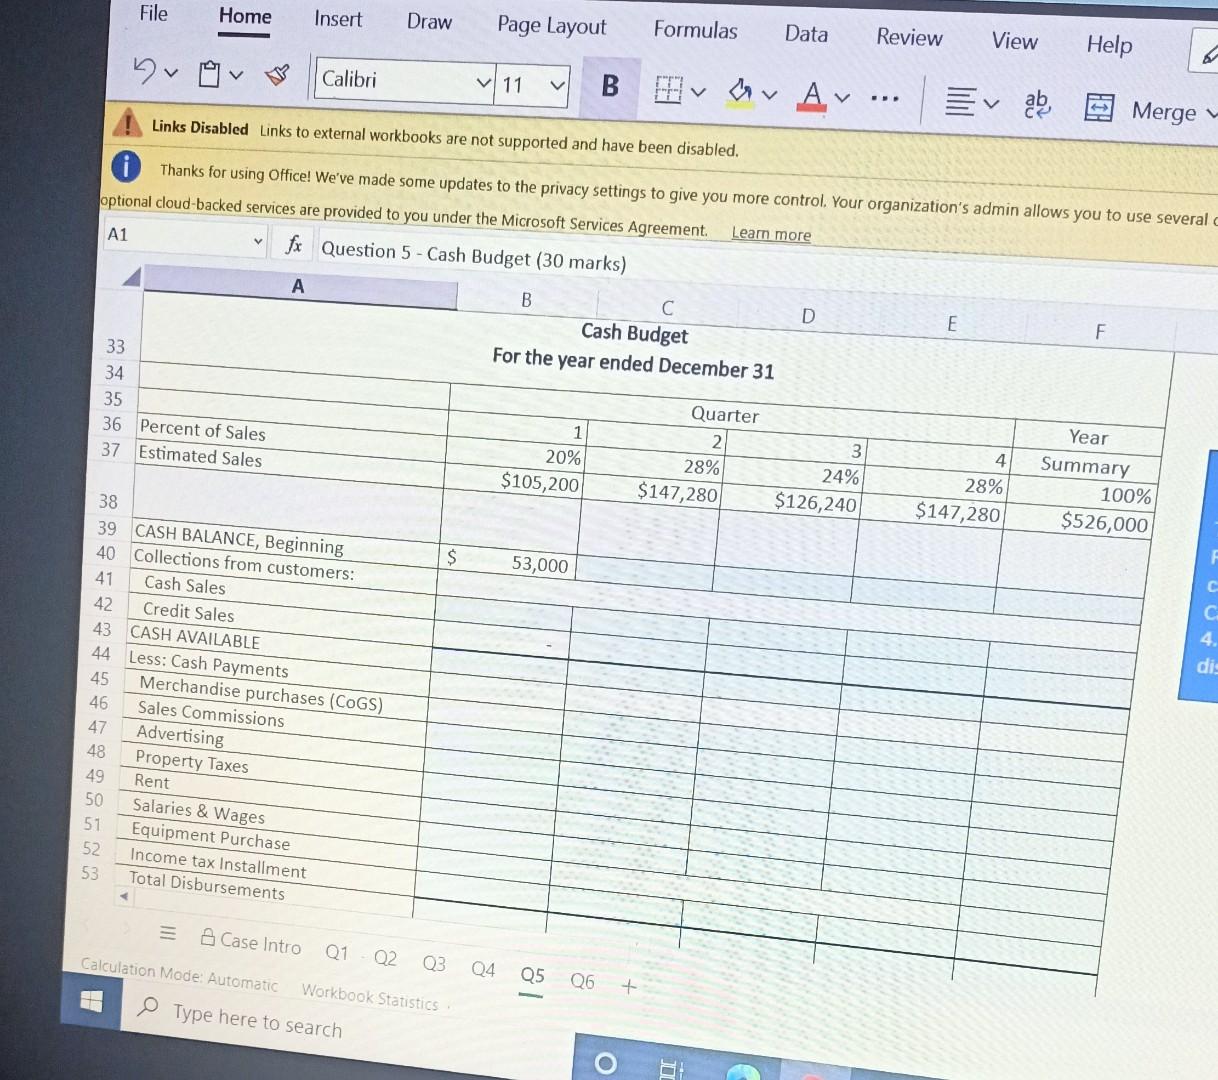Viewport: 1218px width, 1080px height.
Task: Click the Borders icon
Action: click(x=672, y=91)
